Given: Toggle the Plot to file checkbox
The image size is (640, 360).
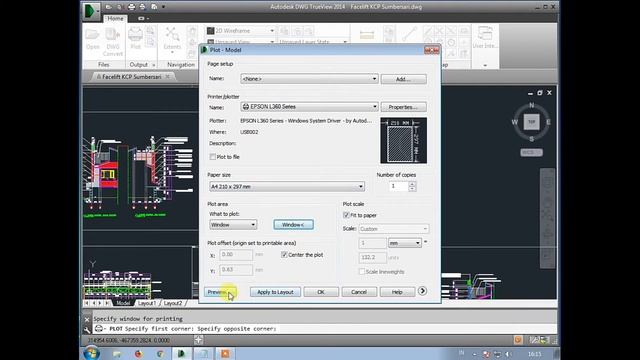Looking at the screenshot, I should [213, 157].
